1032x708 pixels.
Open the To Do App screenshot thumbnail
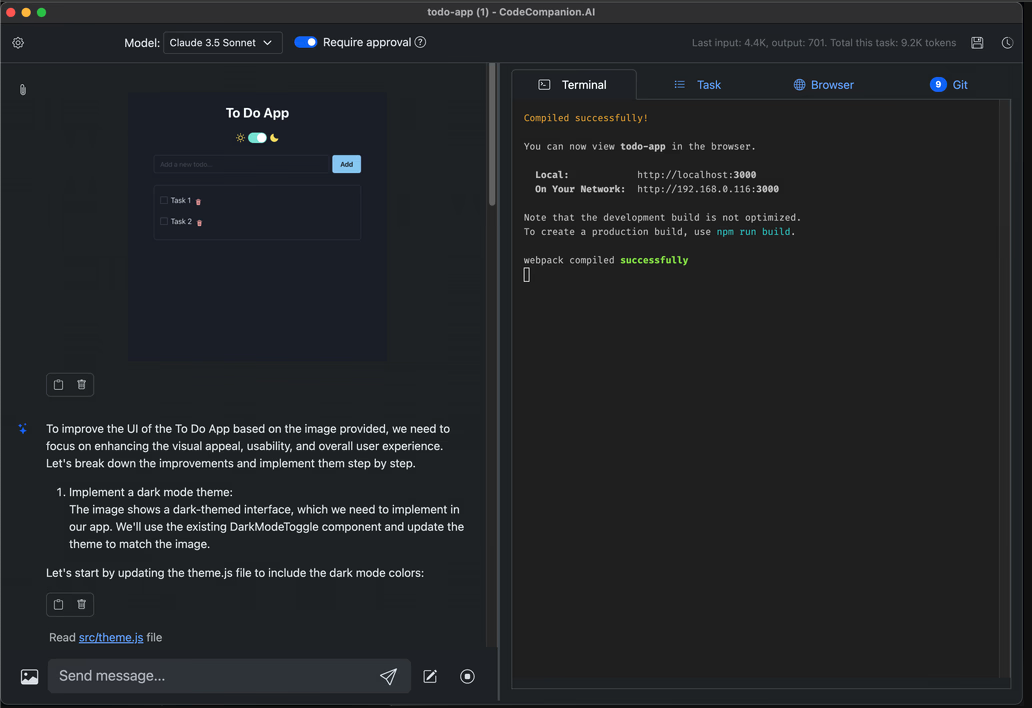click(x=257, y=226)
